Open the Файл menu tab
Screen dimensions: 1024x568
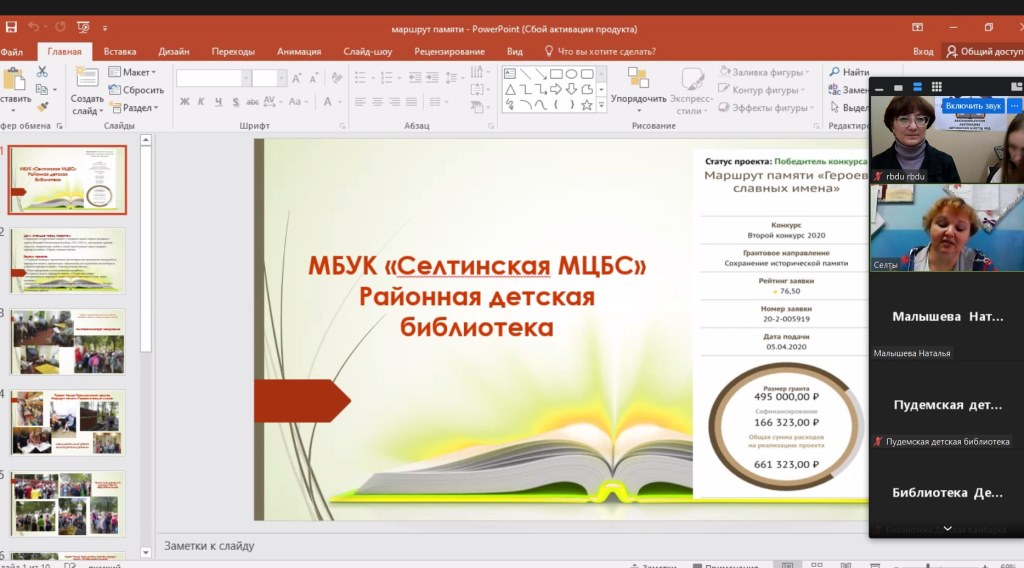click(x=12, y=52)
